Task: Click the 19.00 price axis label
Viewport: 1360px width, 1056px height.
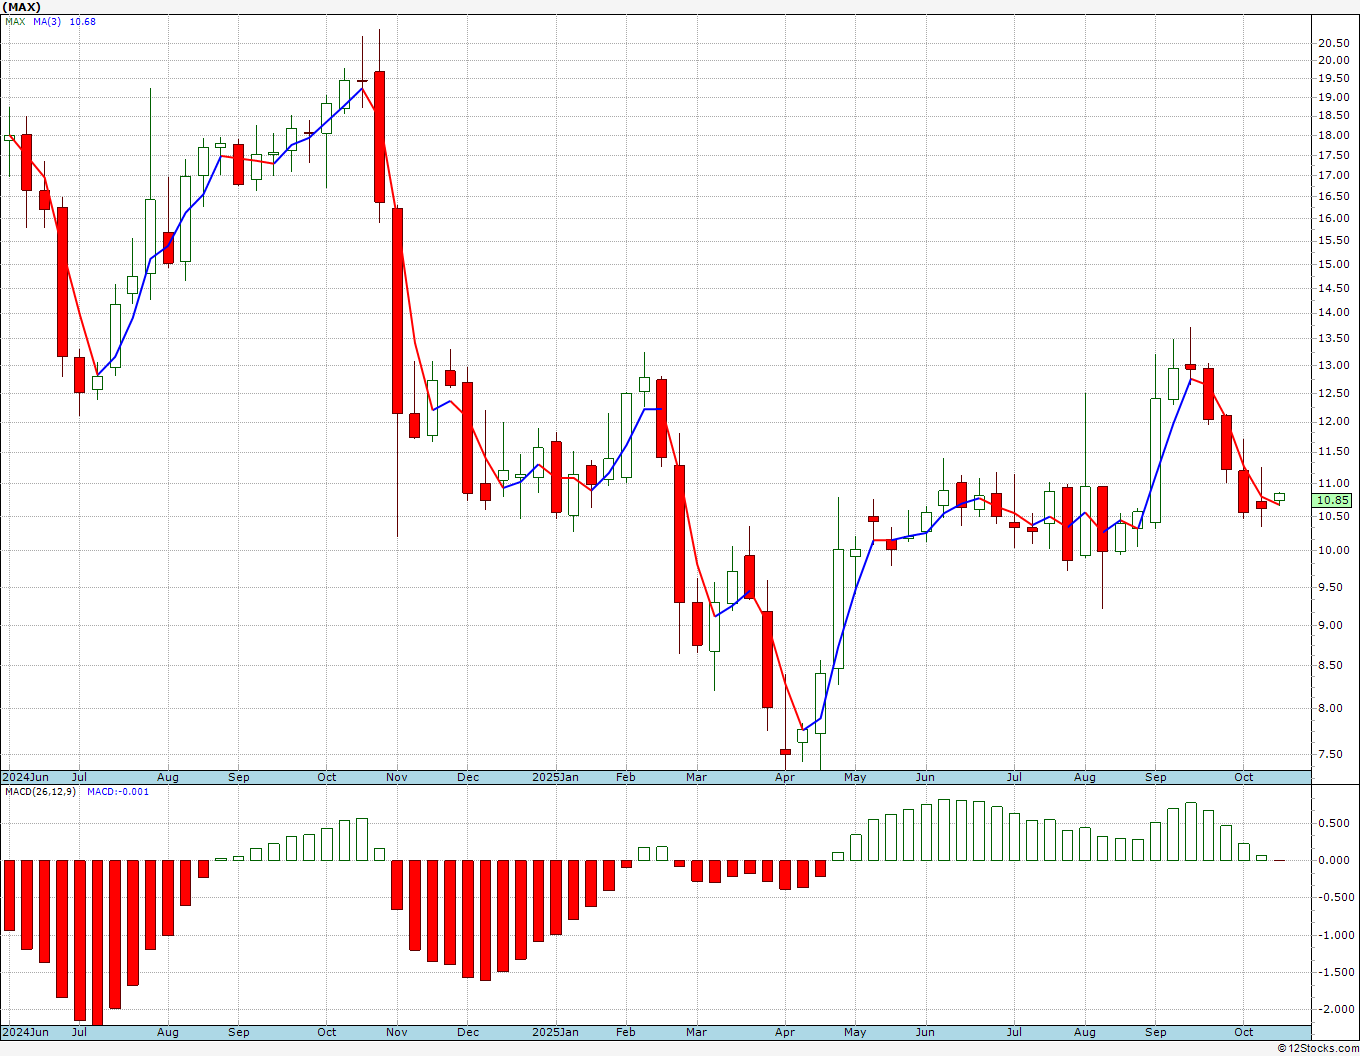Action: click(x=1332, y=98)
